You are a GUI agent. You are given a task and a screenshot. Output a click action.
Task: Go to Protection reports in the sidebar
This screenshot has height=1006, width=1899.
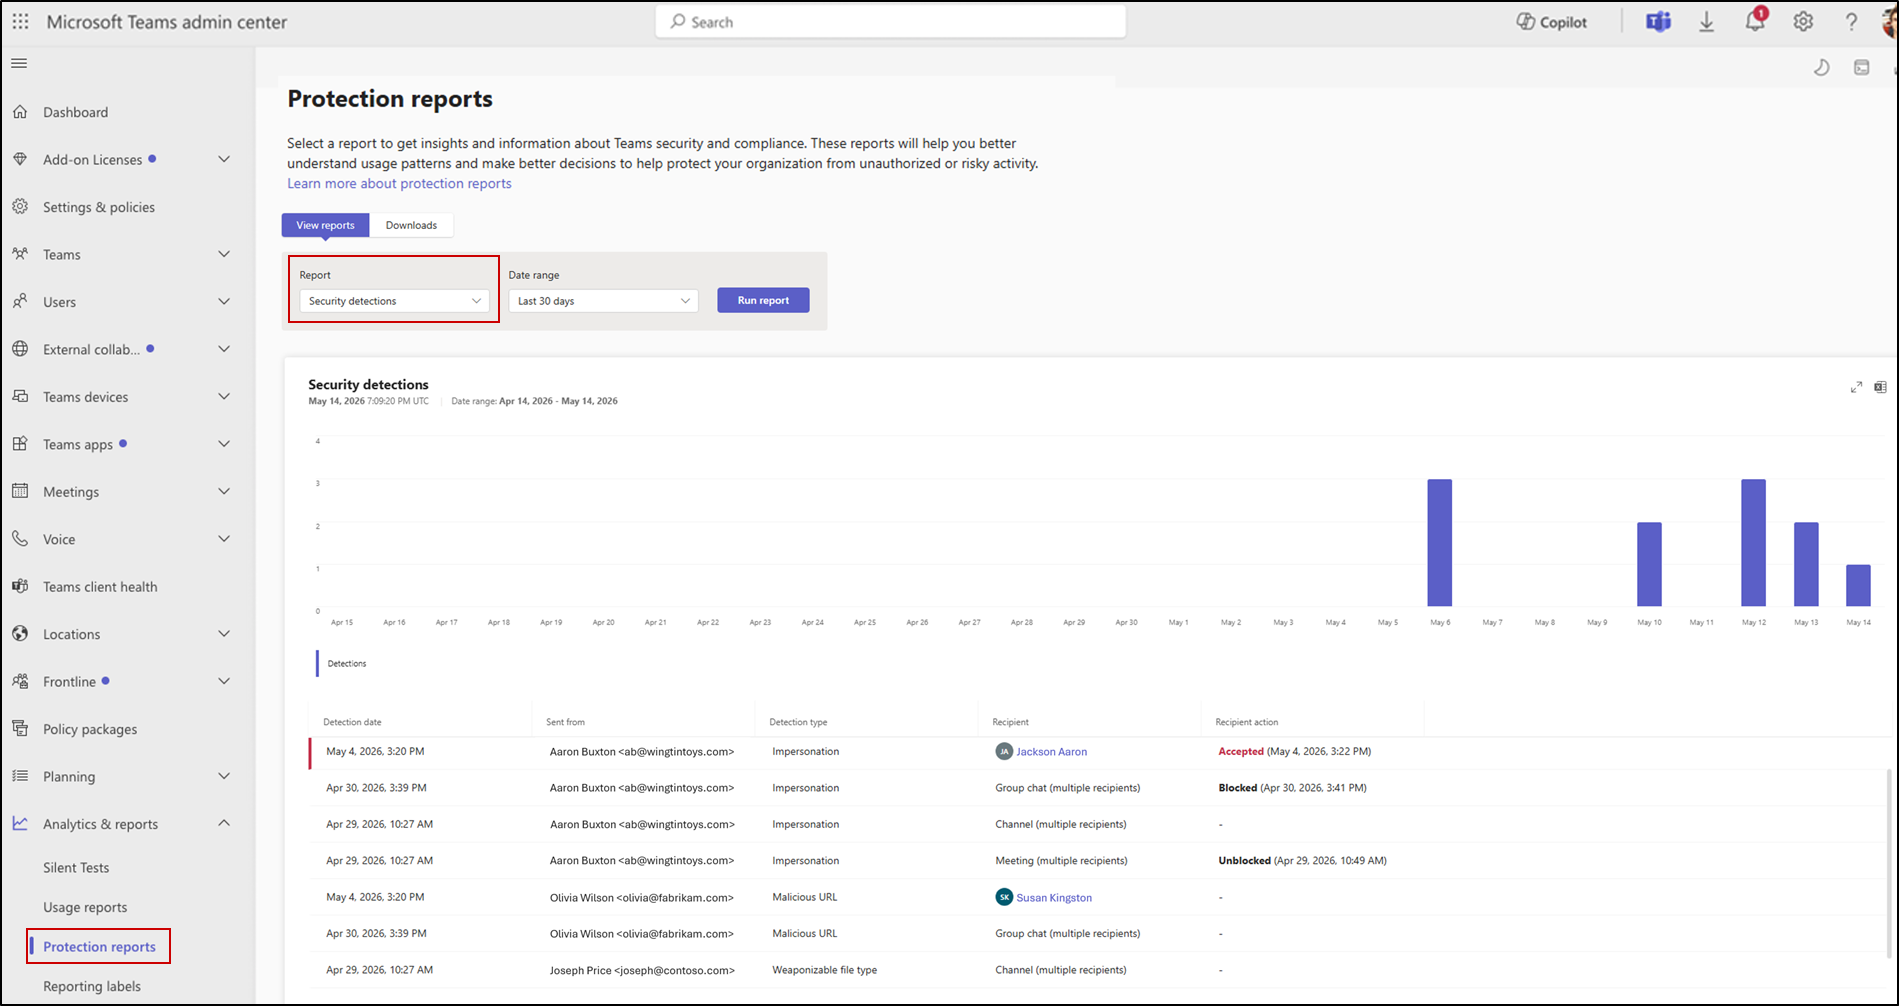coord(99,947)
